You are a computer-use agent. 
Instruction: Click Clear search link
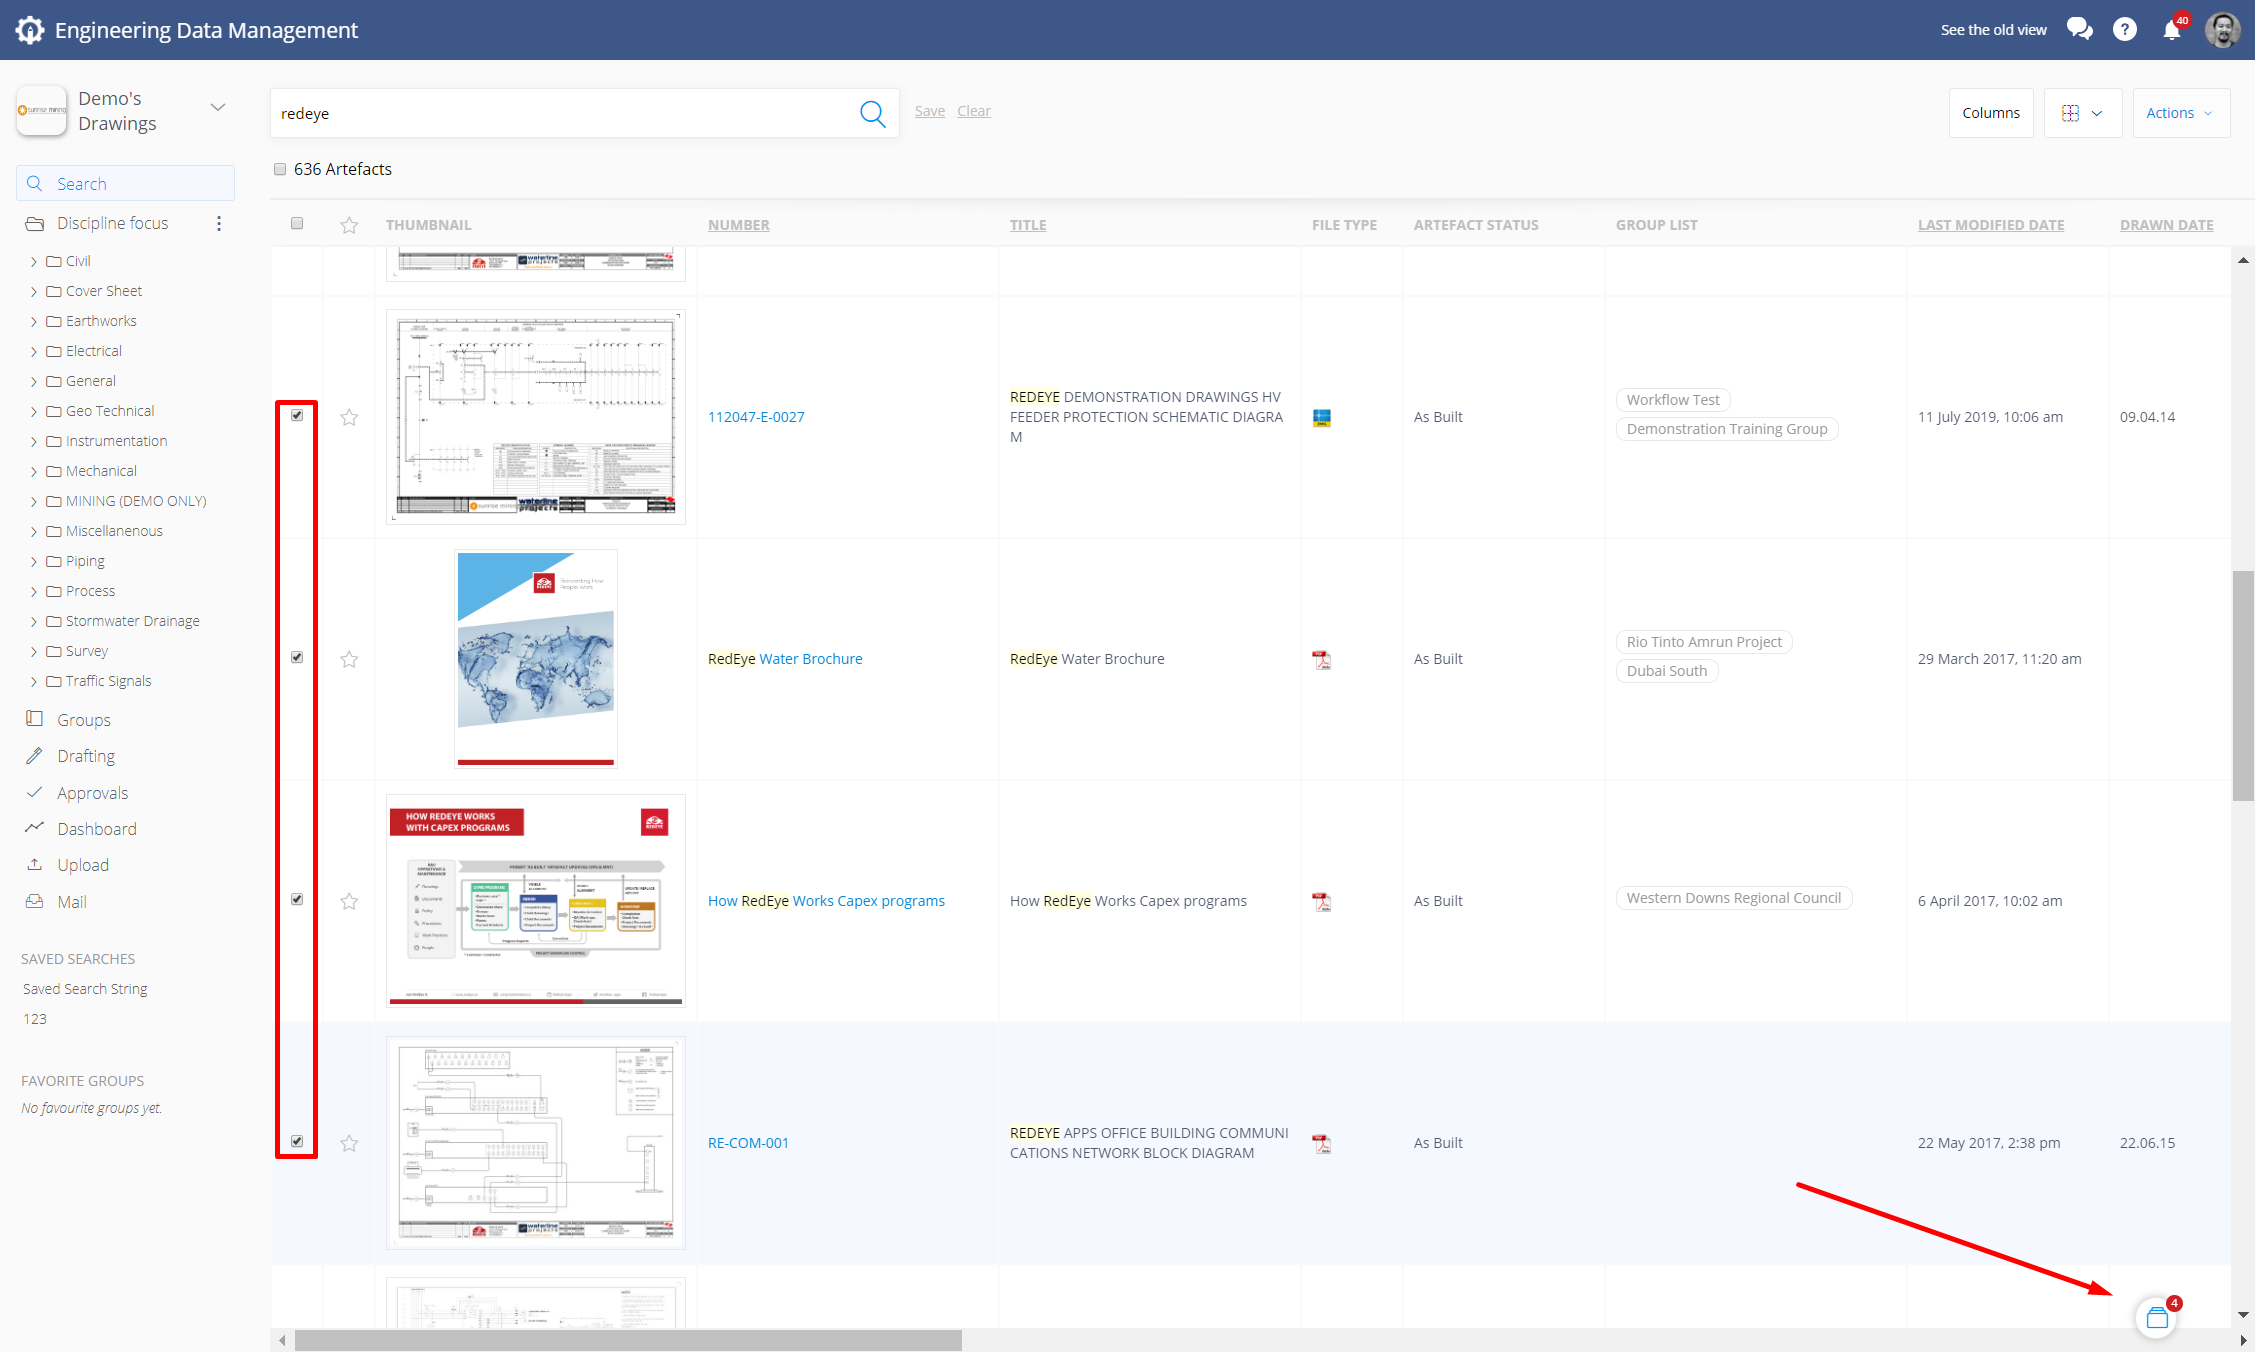(x=973, y=111)
